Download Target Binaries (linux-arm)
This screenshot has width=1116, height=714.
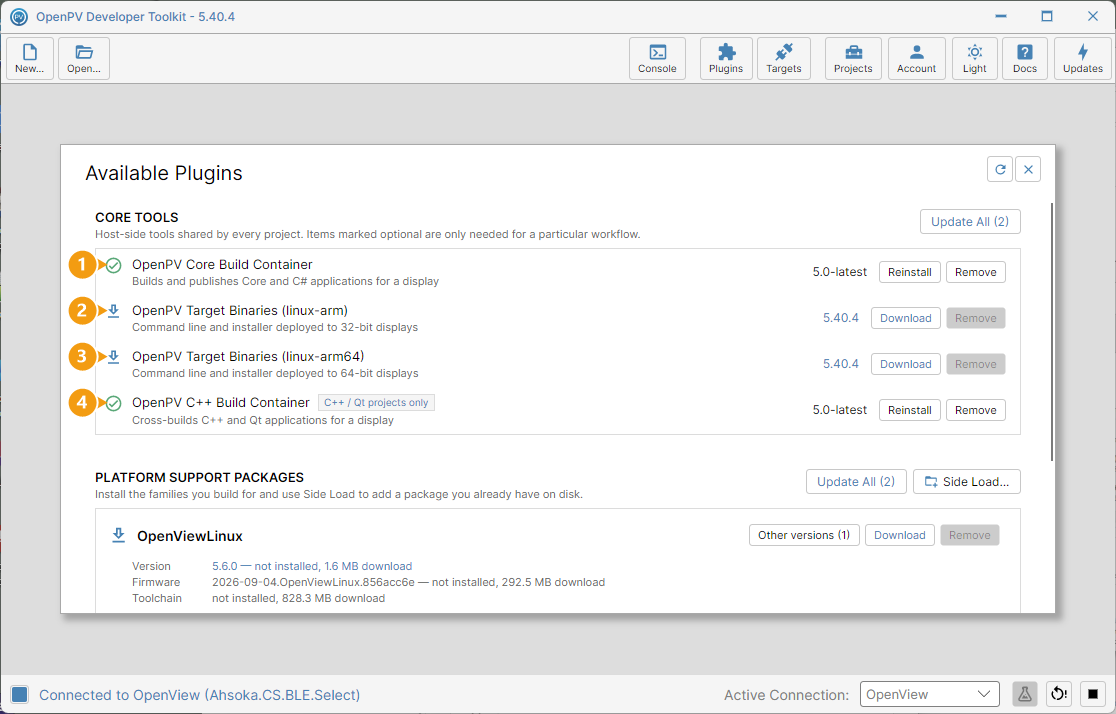coord(905,318)
